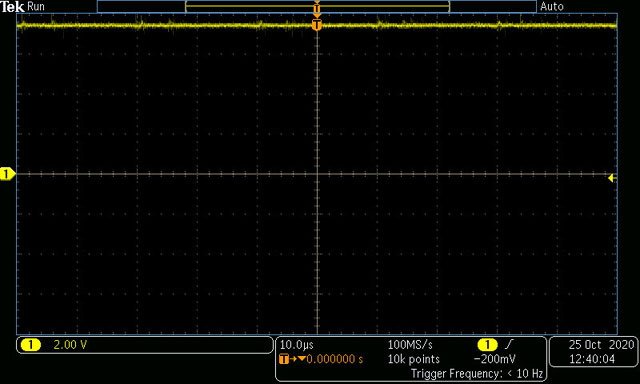Click the 10k points record length readout
Image resolution: width=640 pixels, height=384 pixels.
click(x=413, y=359)
